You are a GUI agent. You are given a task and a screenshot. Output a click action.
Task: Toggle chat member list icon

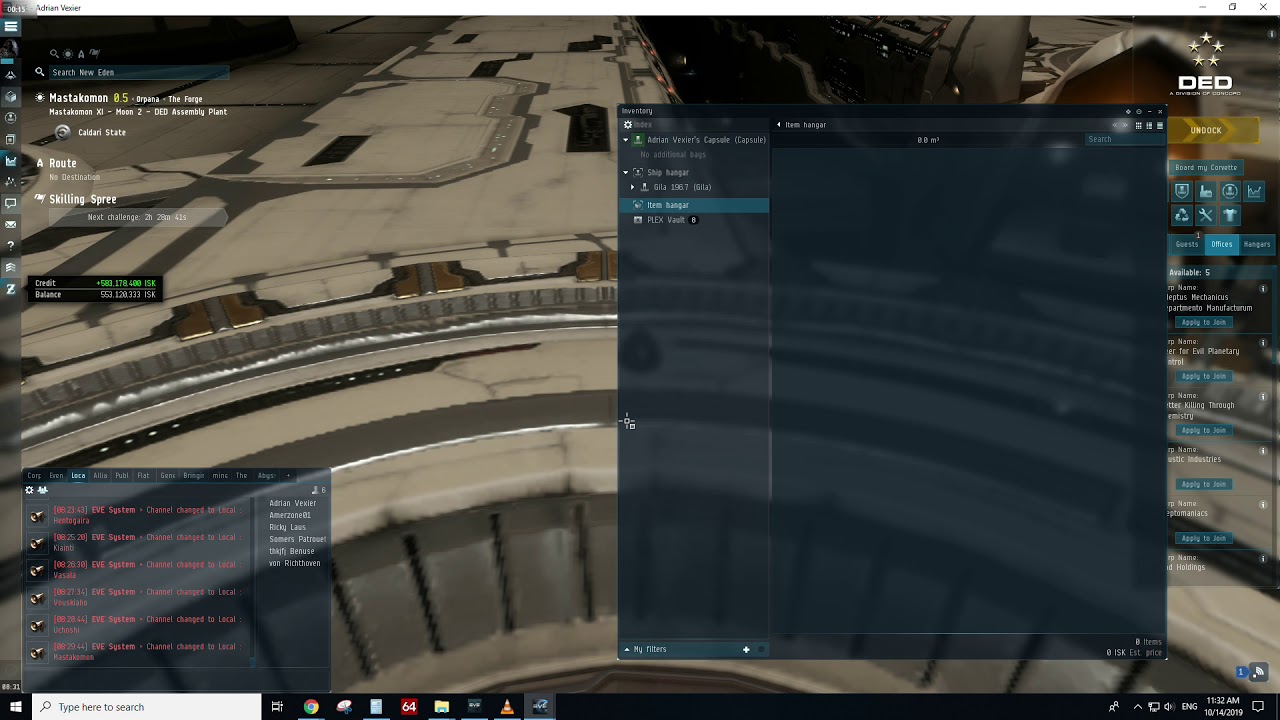click(42, 490)
